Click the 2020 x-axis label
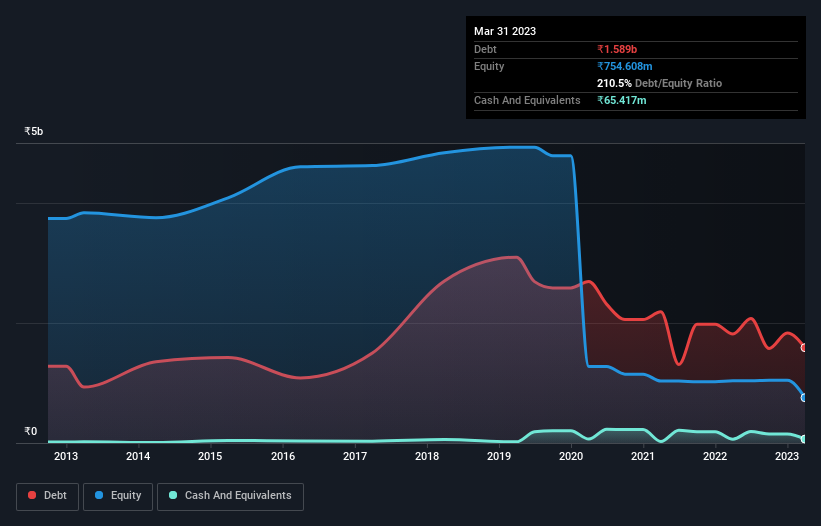821x526 pixels. point(571,456)
